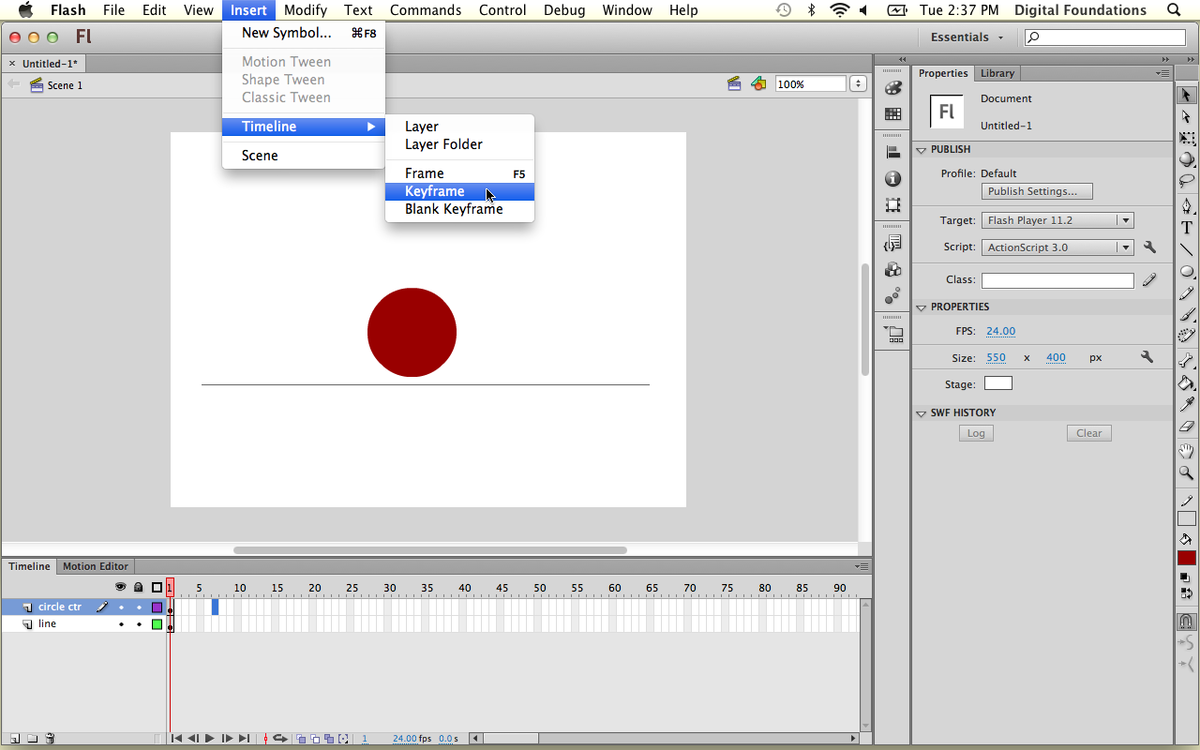Click the New Layer icon in timeline
Viewport: 1200px width, 750px height.
[x=15, y=739]
